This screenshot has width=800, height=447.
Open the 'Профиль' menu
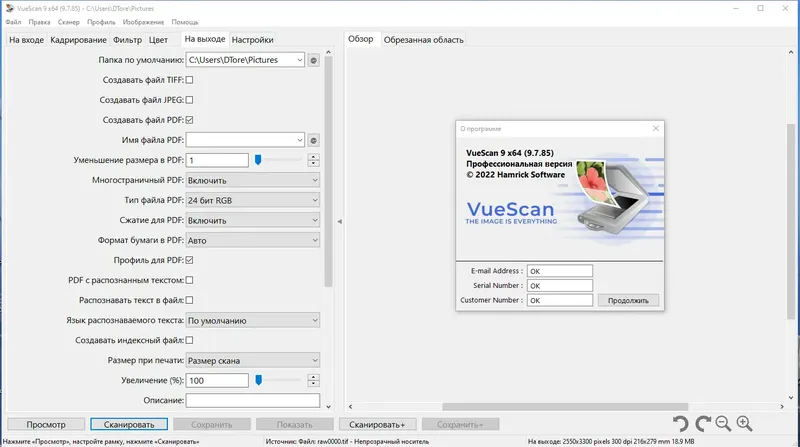(101, 22)
